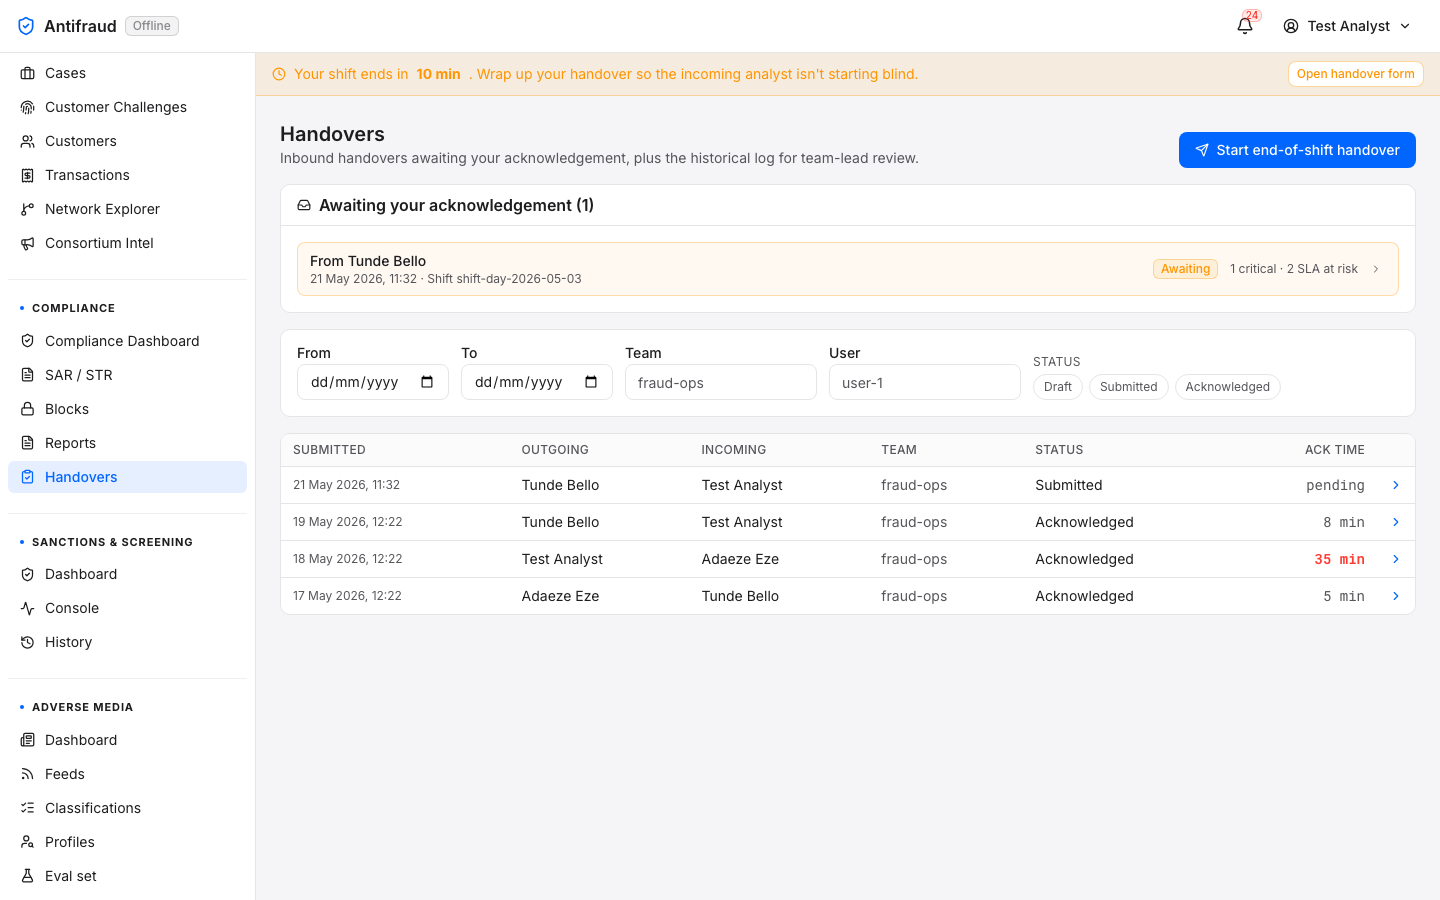Select the Handovers sidebar item
The width and height of the screenshot is (1440, 900).
point(127,477)
